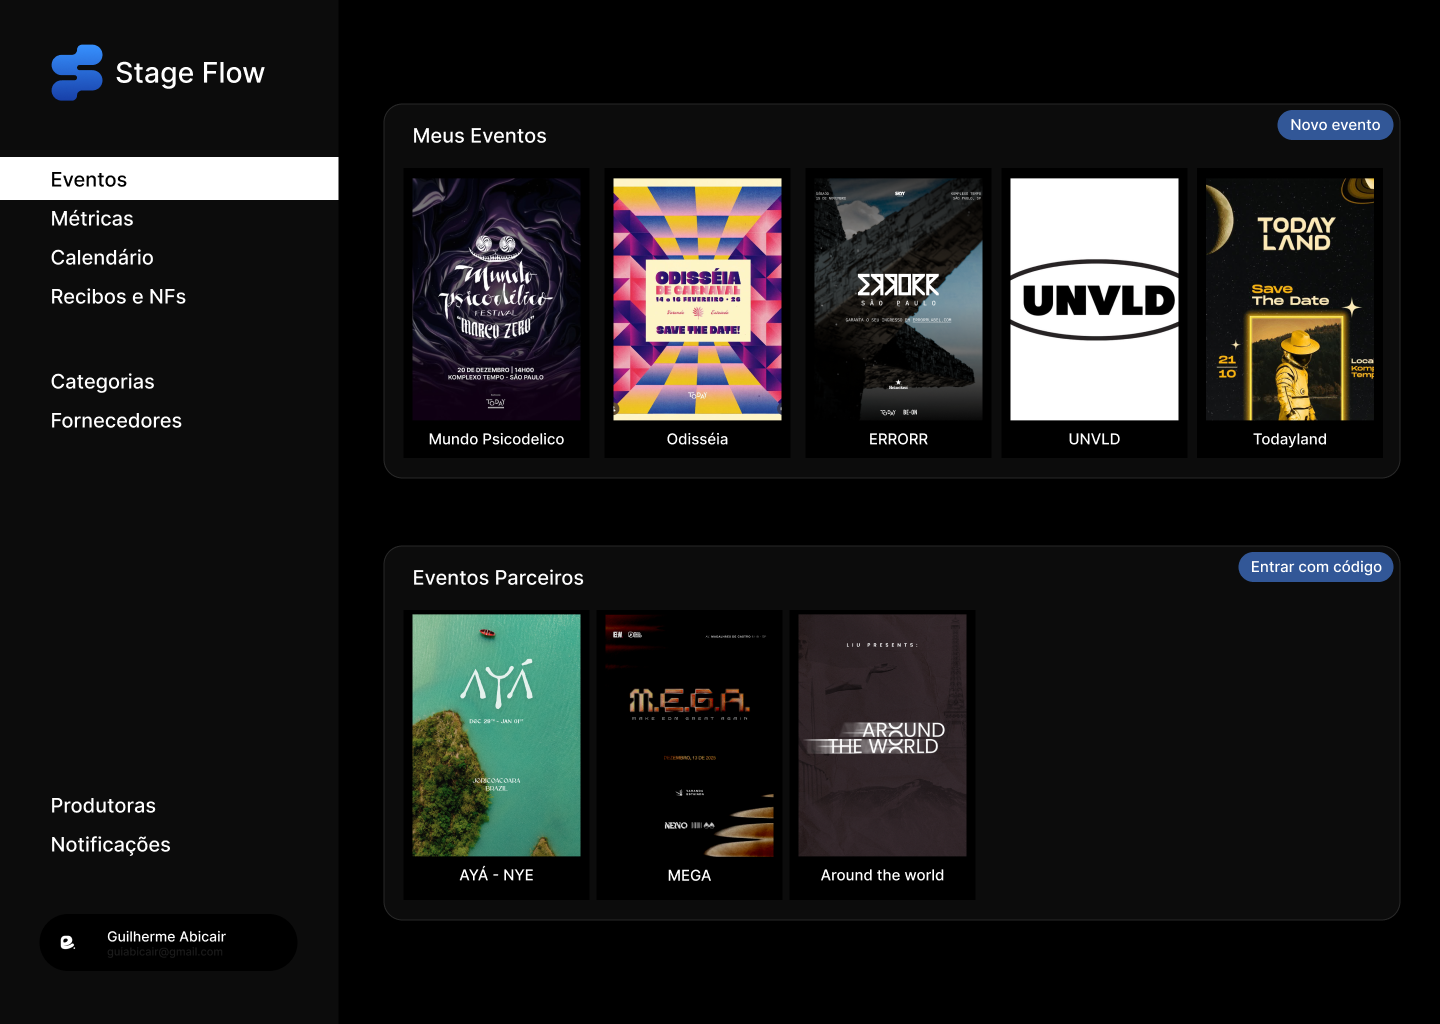Select the ERRORR event poster
The height and width of the screenshot is (1024, 1440).
tap(898, 299)
